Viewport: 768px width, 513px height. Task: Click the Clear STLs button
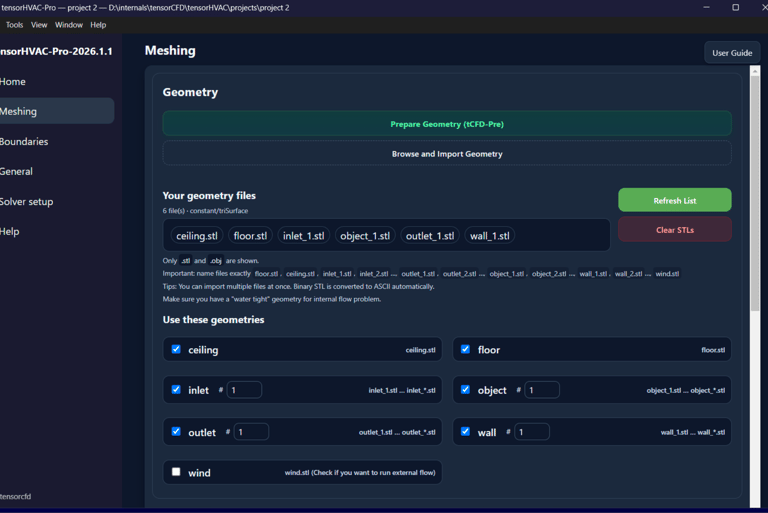coord(675,230)
